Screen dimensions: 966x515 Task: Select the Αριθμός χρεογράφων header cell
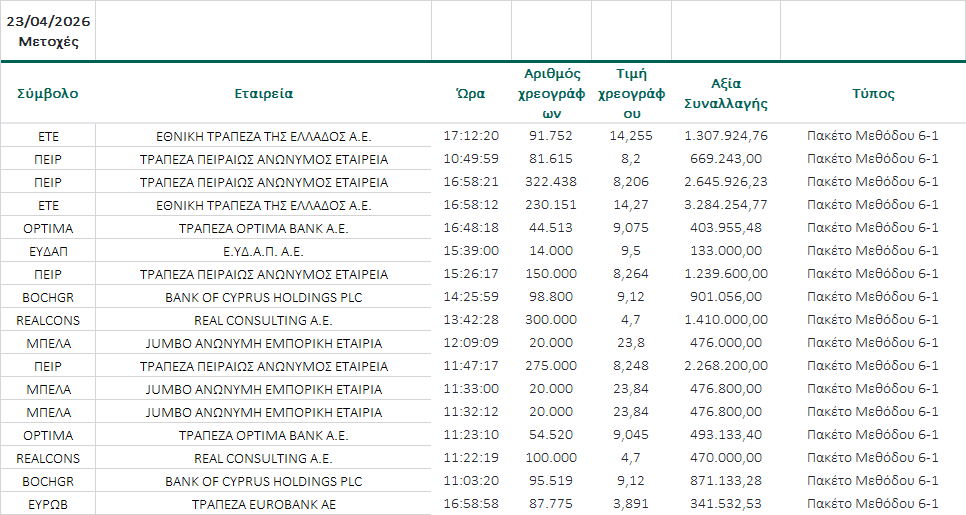551,93
